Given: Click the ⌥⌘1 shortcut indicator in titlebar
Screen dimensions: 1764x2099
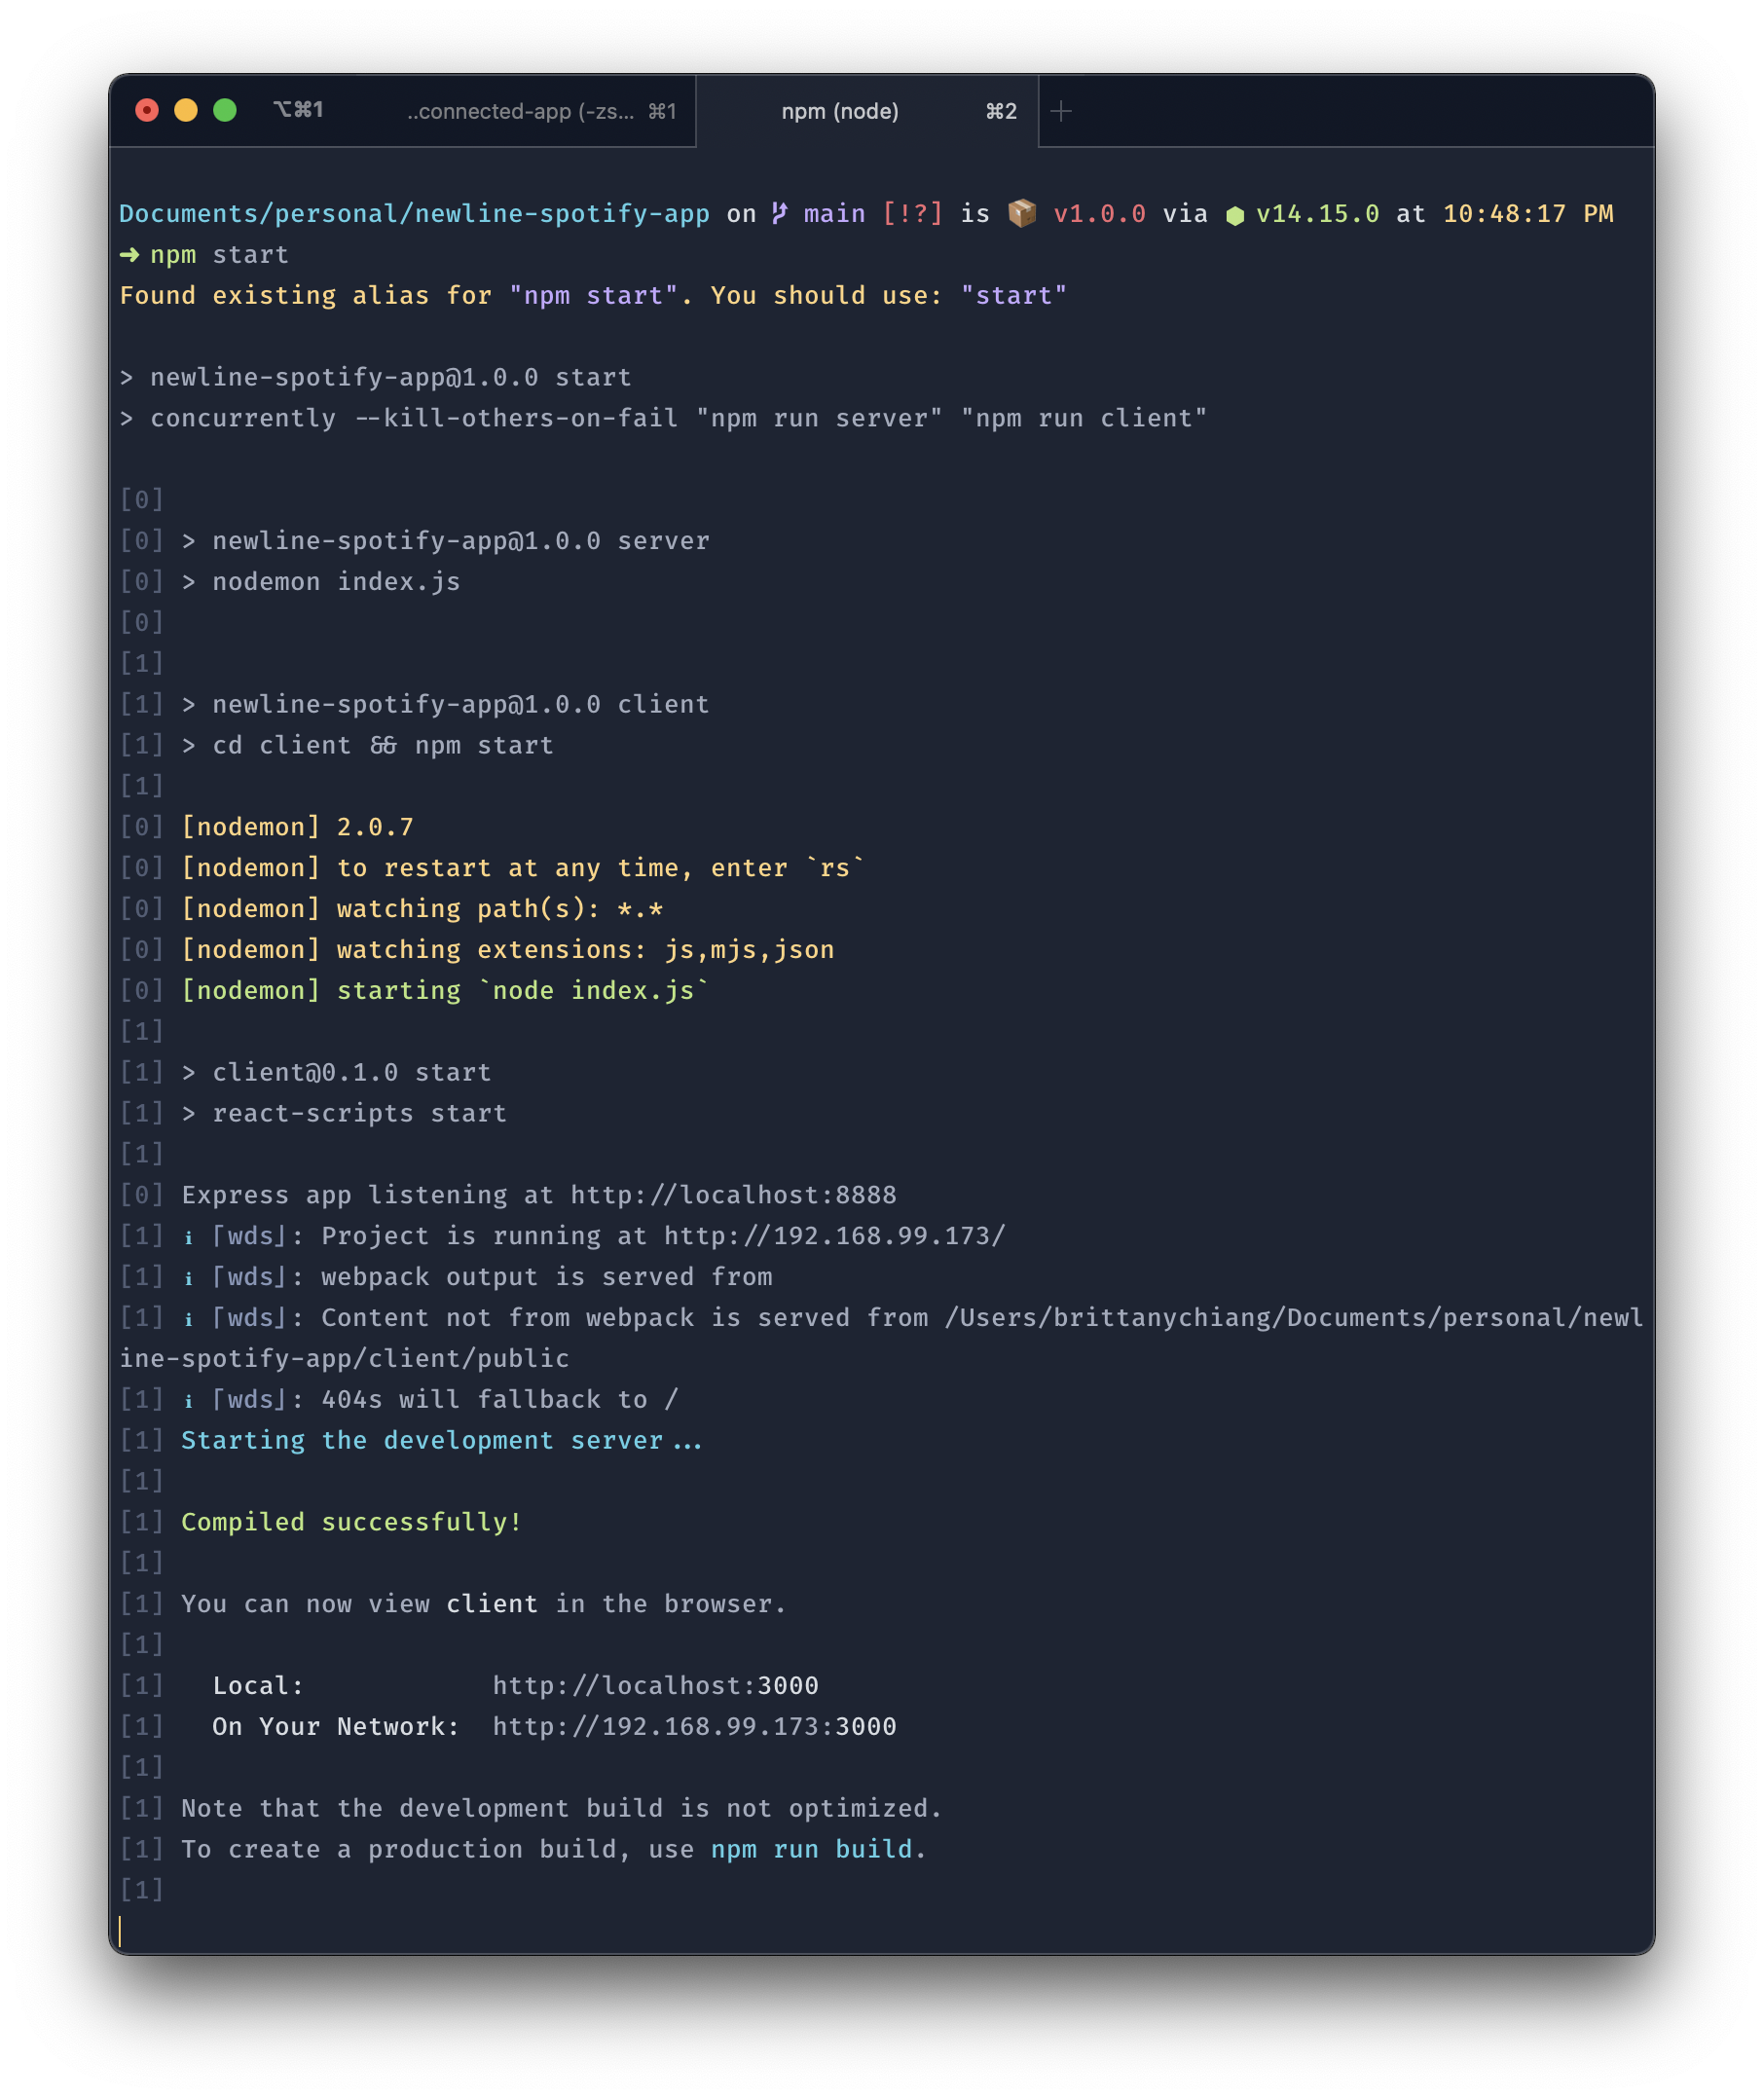Looking at the screenshot, I should (298, 111).
